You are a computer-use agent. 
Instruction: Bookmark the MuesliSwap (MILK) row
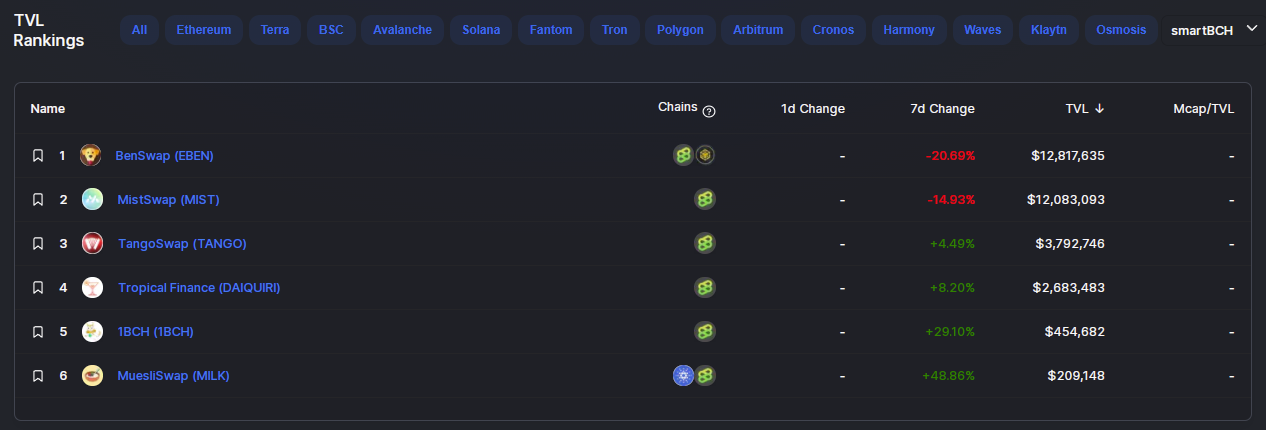coord(38,376)
